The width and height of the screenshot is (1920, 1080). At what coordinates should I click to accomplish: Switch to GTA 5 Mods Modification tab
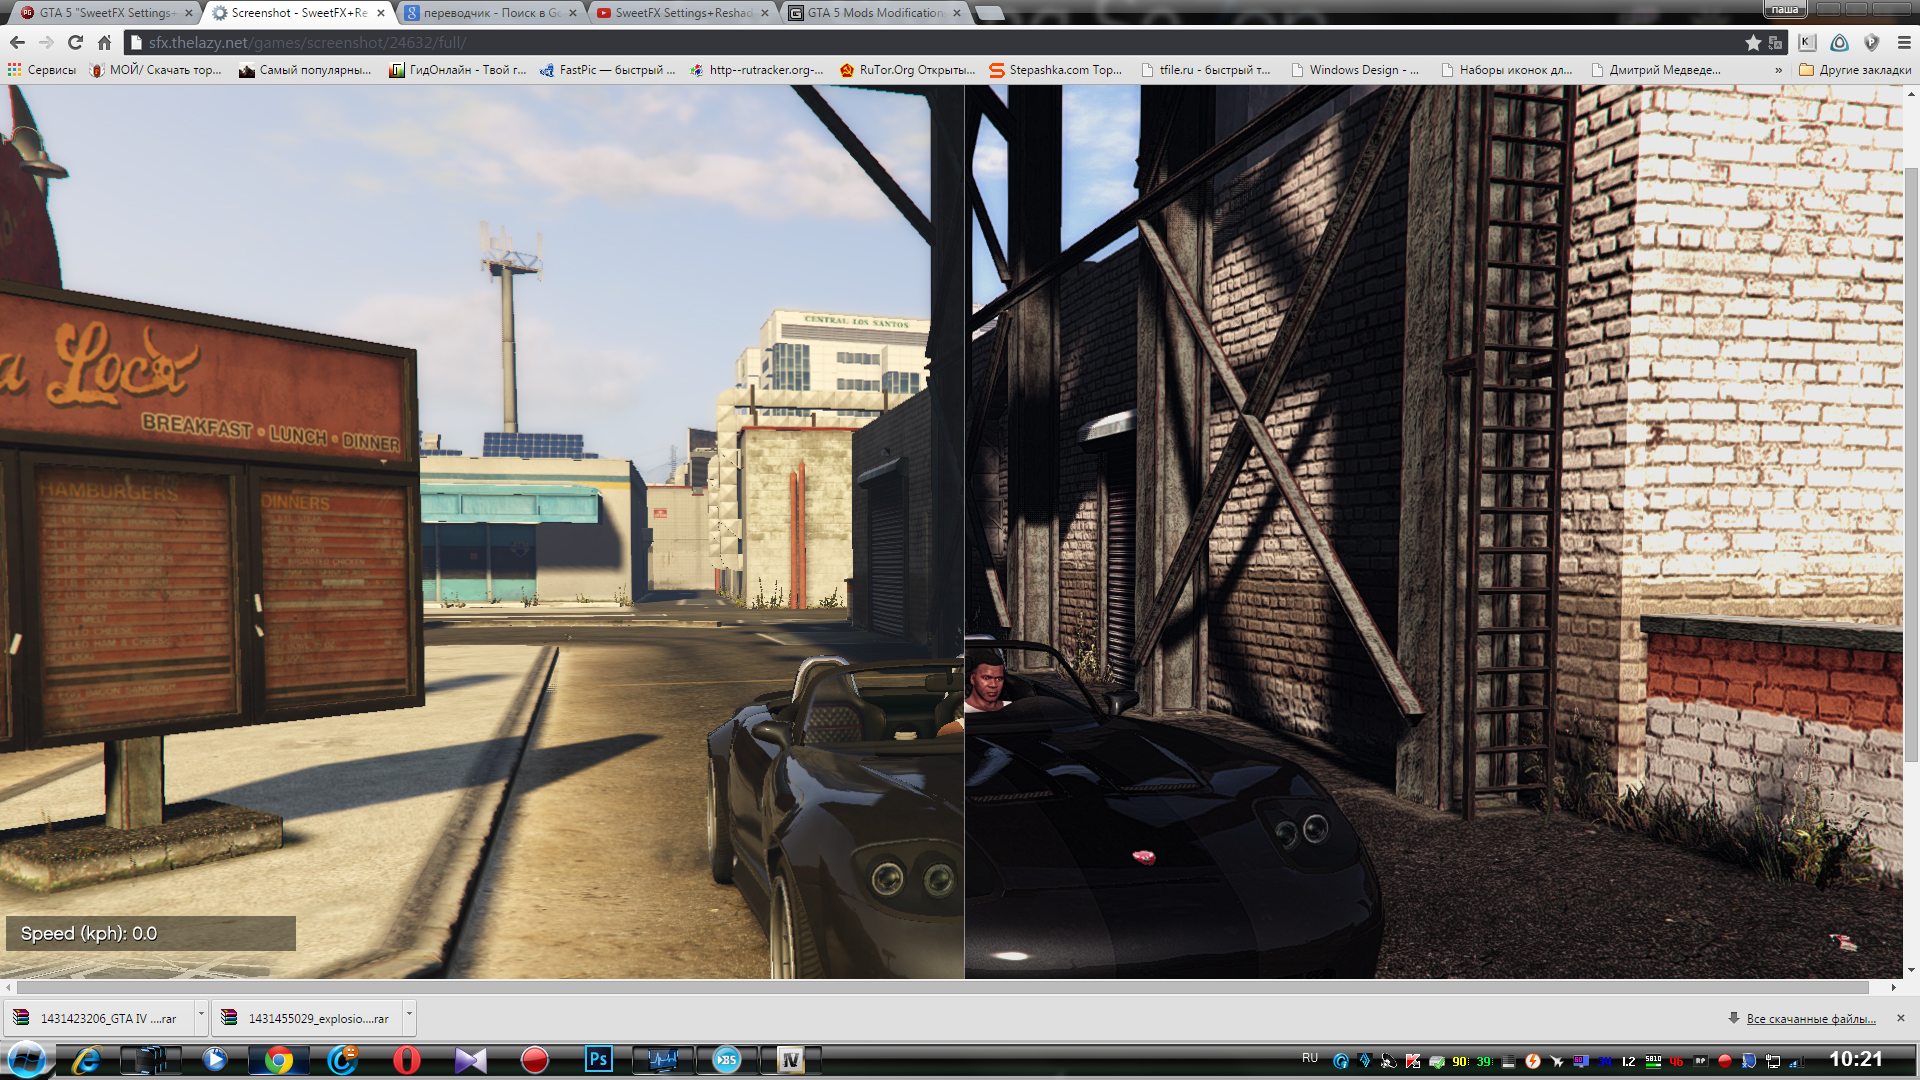873,13
